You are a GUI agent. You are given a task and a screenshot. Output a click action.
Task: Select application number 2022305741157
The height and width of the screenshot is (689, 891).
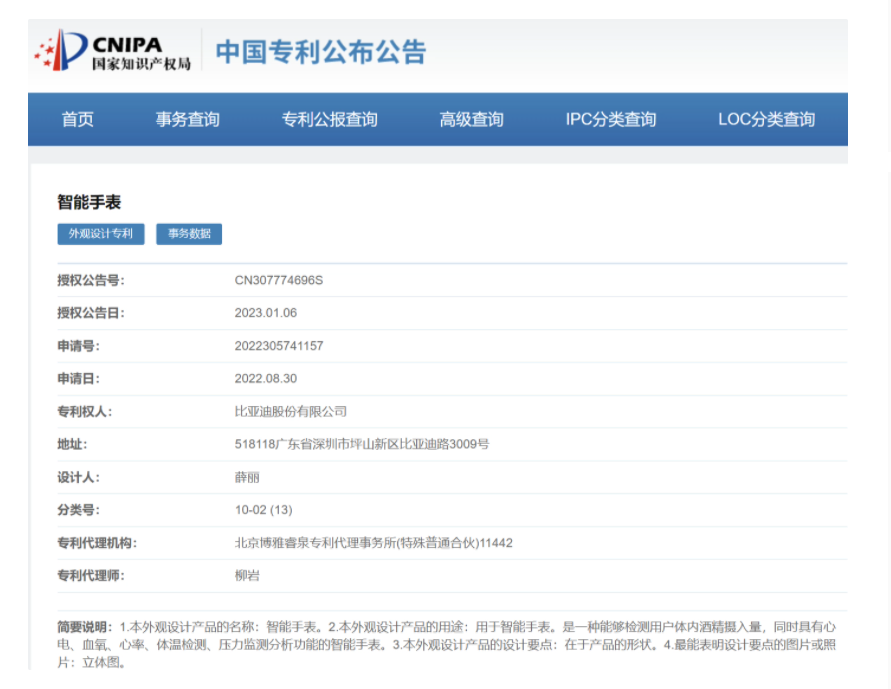coord(278,346)
